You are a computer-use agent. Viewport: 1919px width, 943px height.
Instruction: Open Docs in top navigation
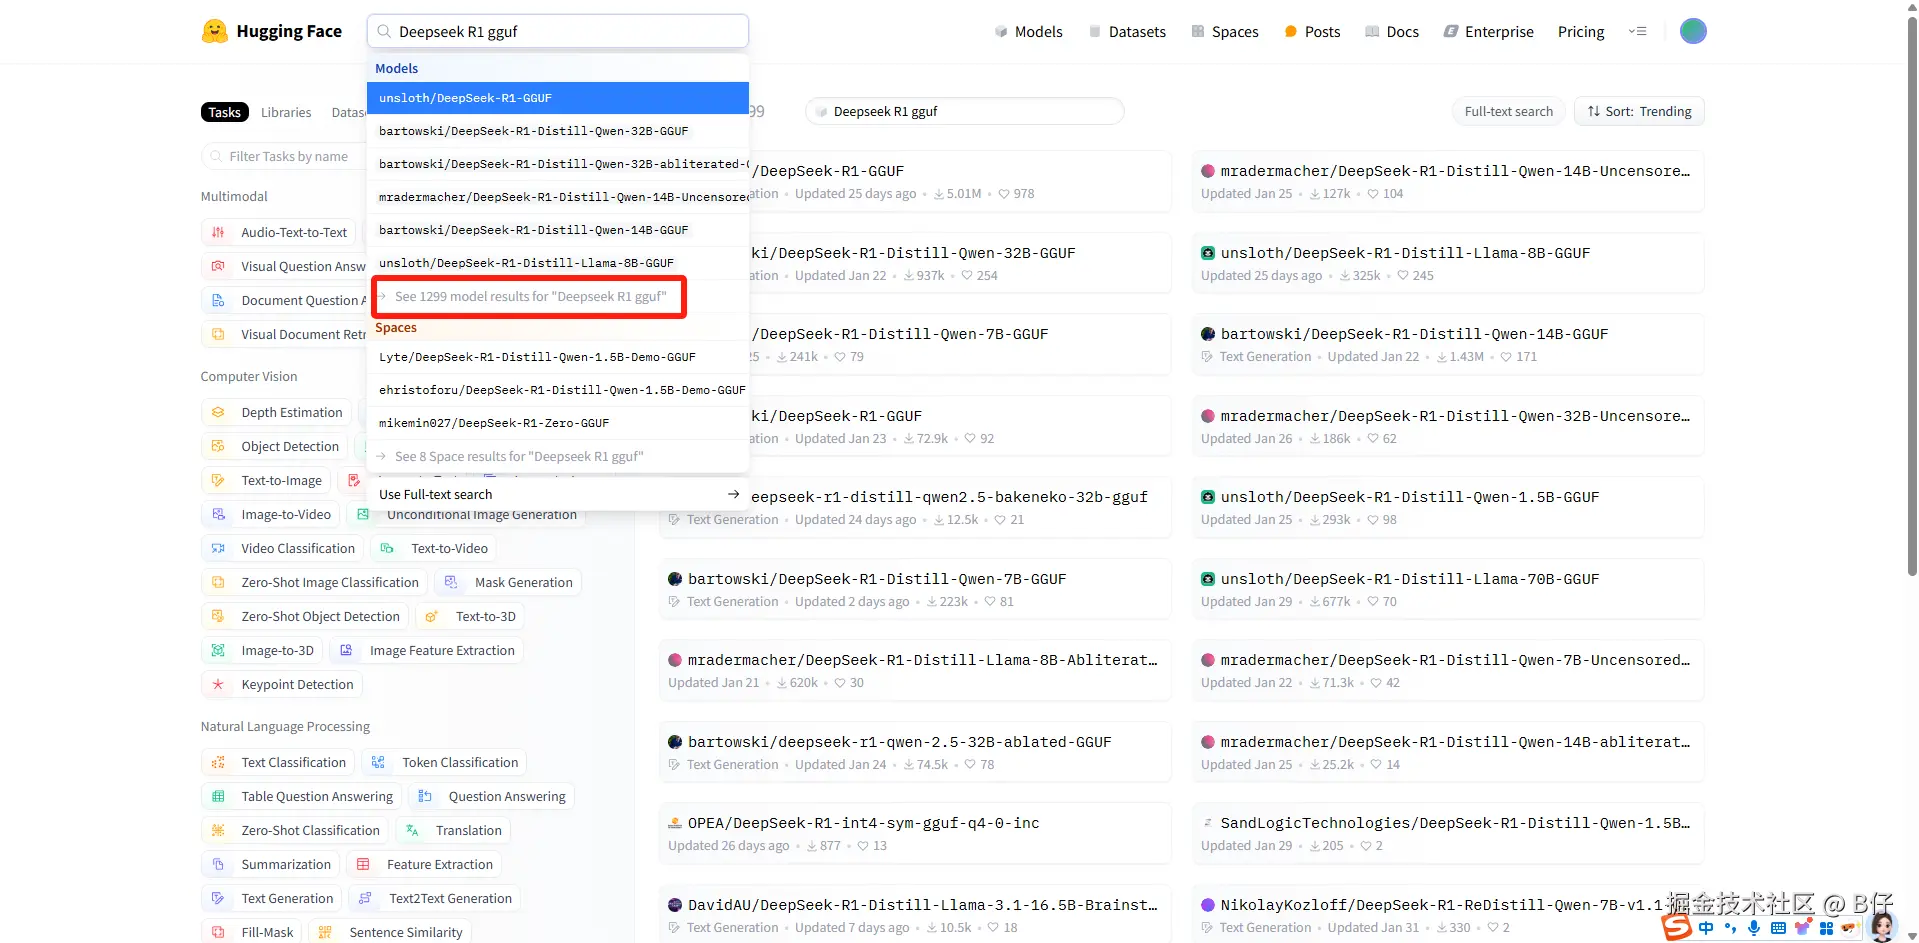[1392, 31]
